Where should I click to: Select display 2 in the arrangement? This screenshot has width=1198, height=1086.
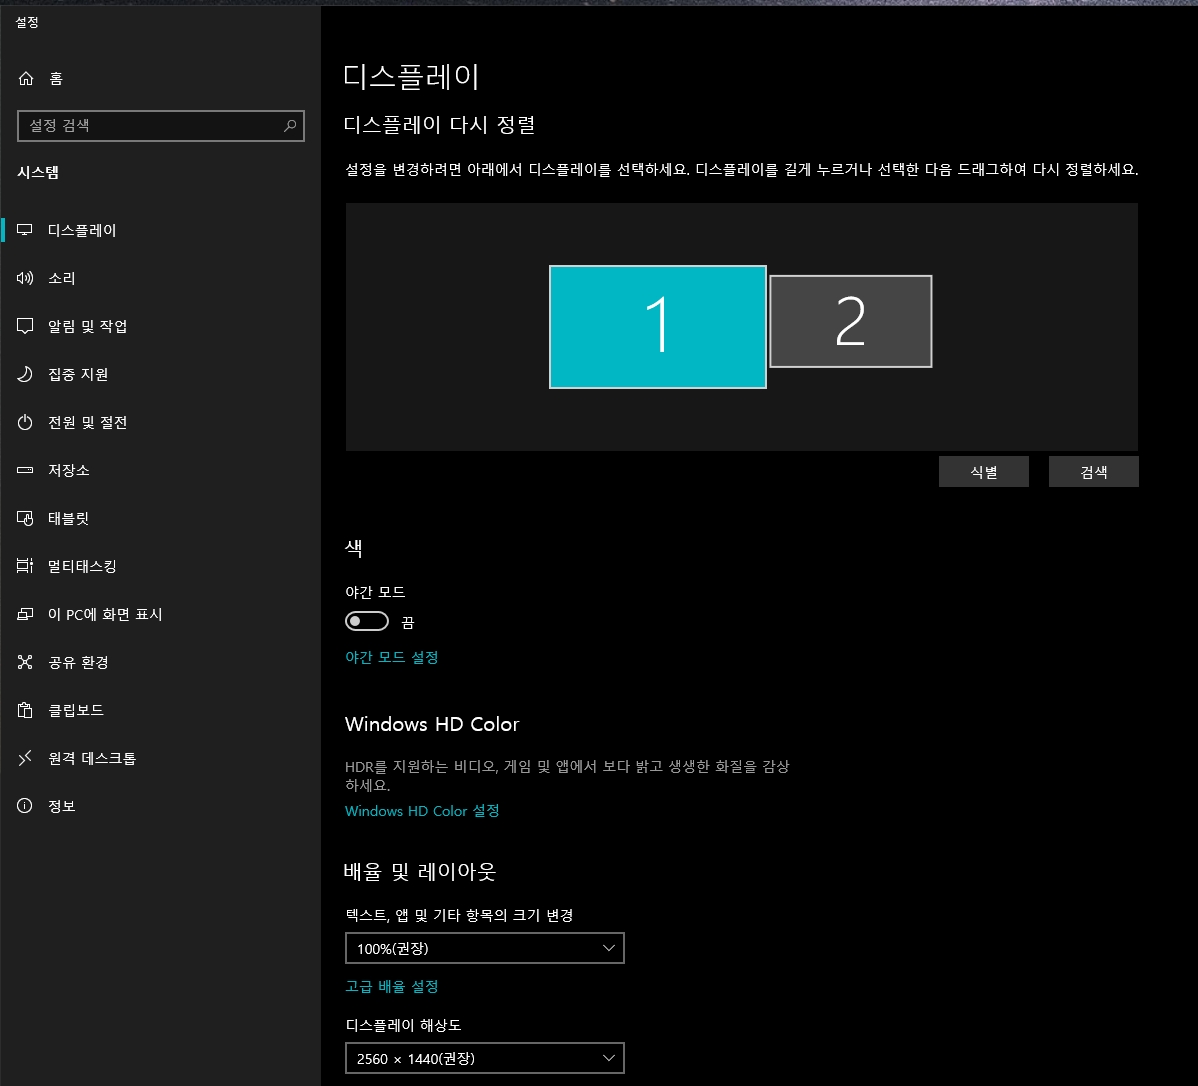point(850,322)
